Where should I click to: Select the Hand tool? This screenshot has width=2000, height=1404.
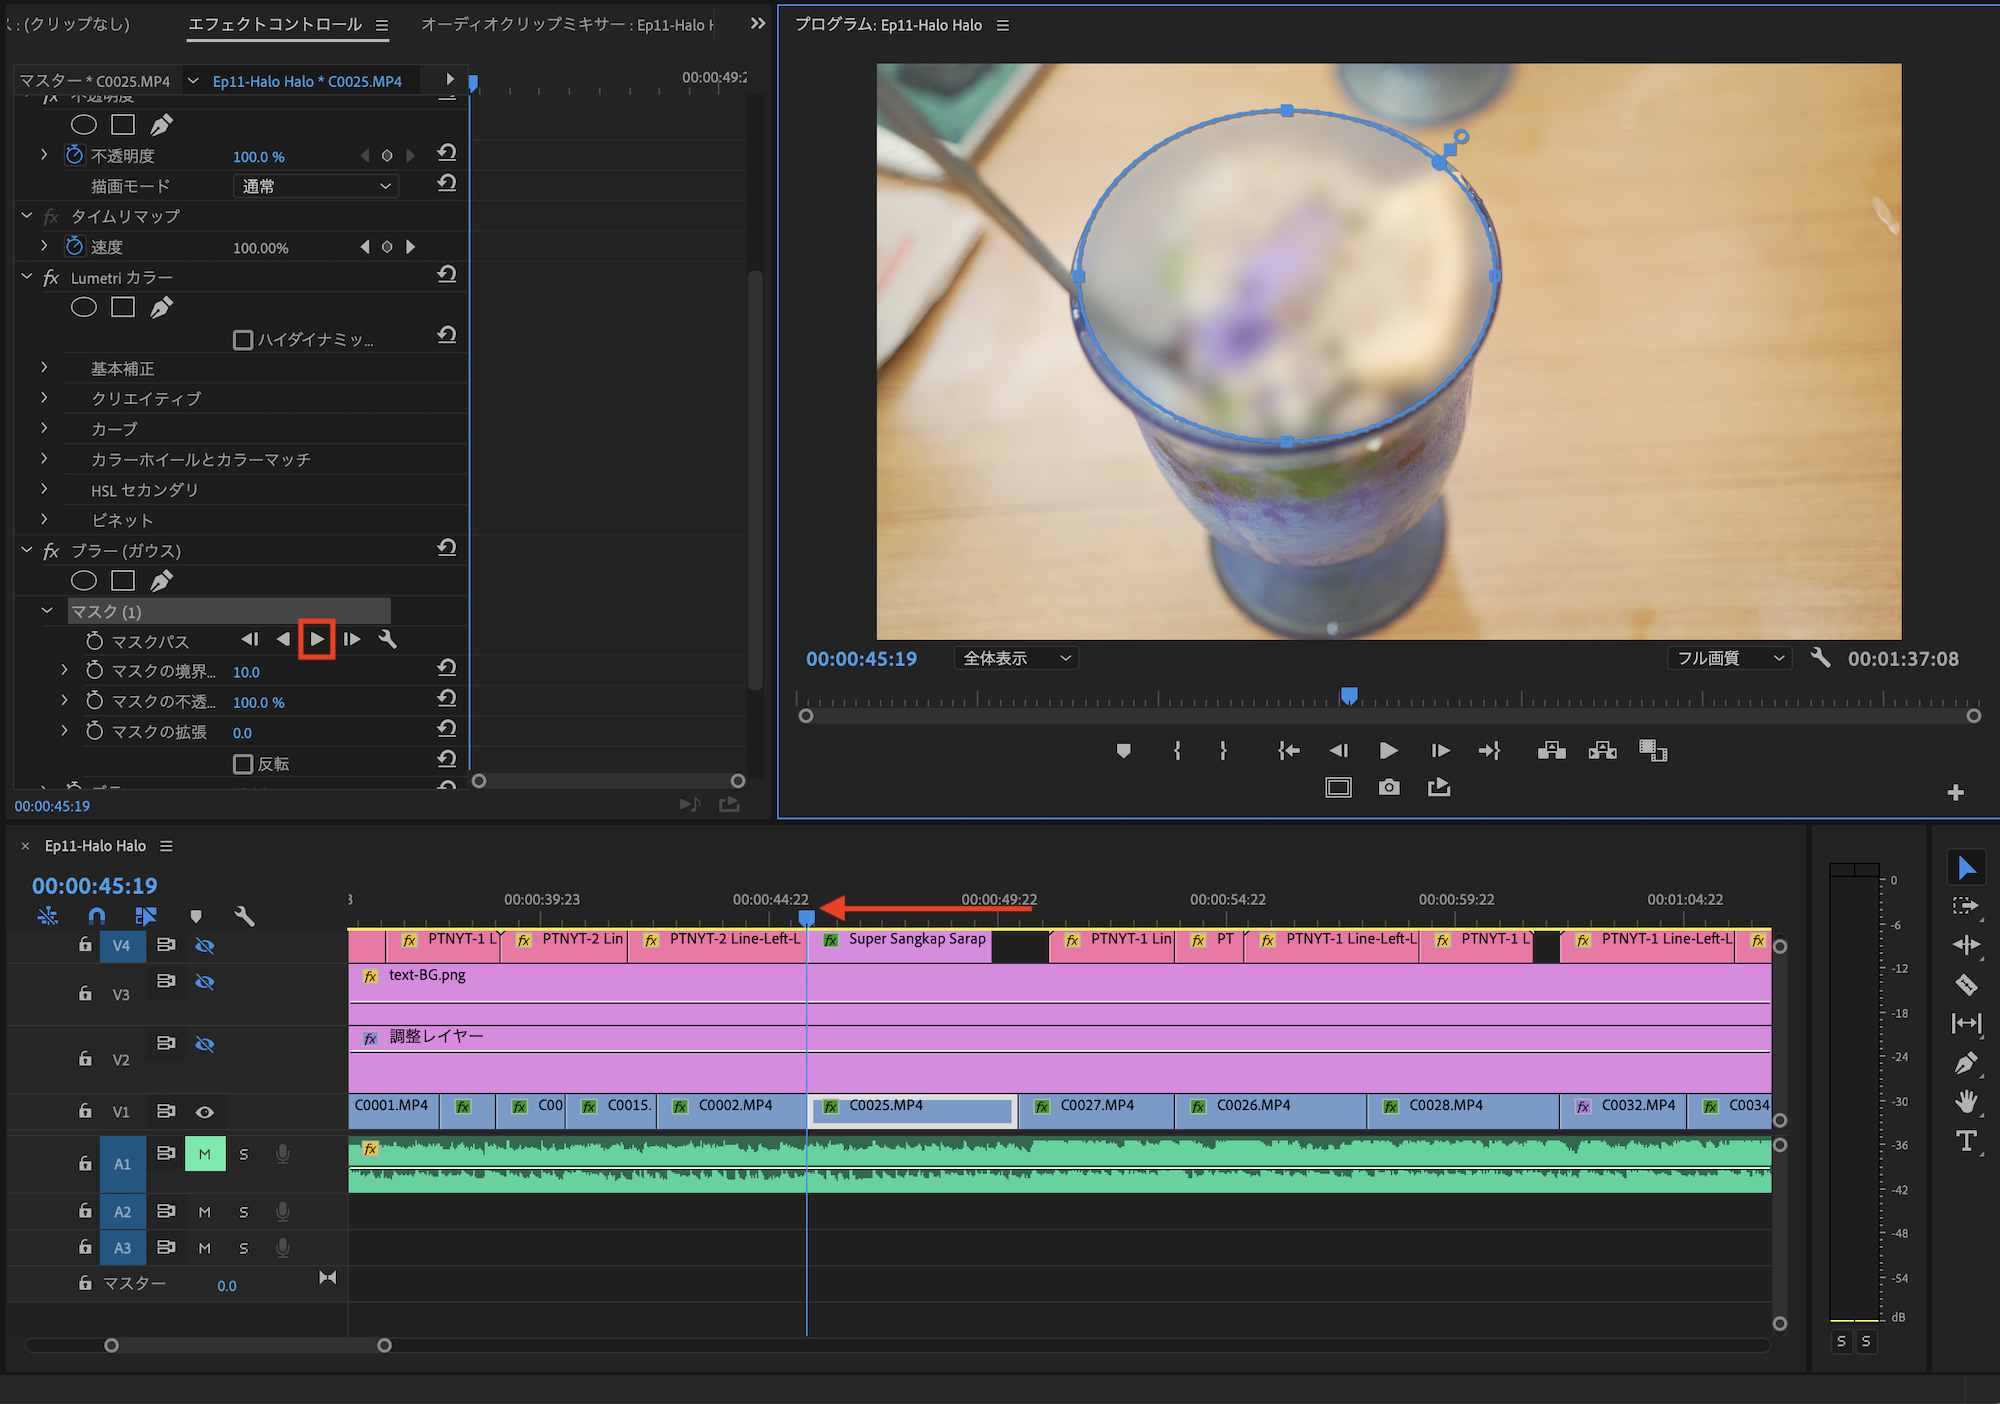coord(1966,1102)
